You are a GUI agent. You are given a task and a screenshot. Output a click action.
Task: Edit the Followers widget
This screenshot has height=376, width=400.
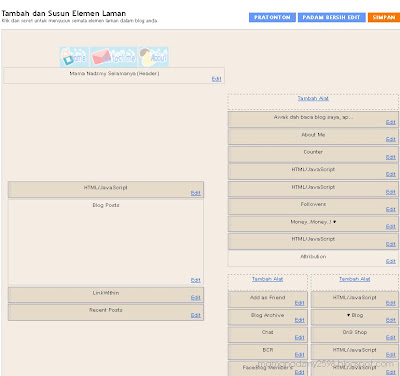pos(391,209)
